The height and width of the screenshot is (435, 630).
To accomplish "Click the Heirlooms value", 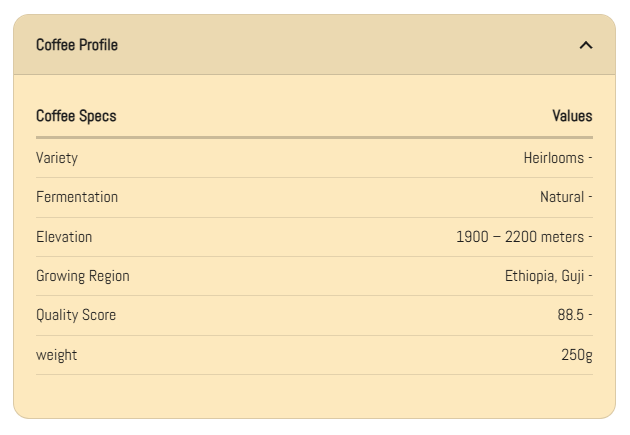I will 554,158.
